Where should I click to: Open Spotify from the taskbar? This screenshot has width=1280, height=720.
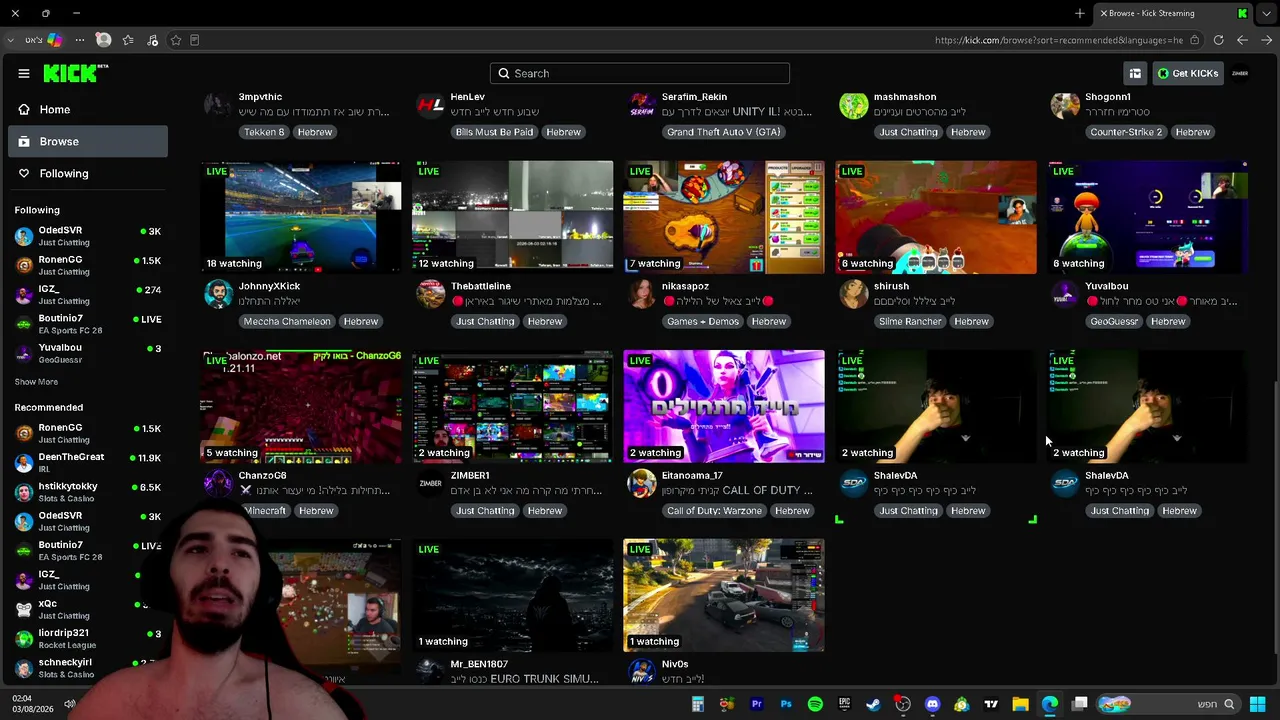(x=815, y=704)
